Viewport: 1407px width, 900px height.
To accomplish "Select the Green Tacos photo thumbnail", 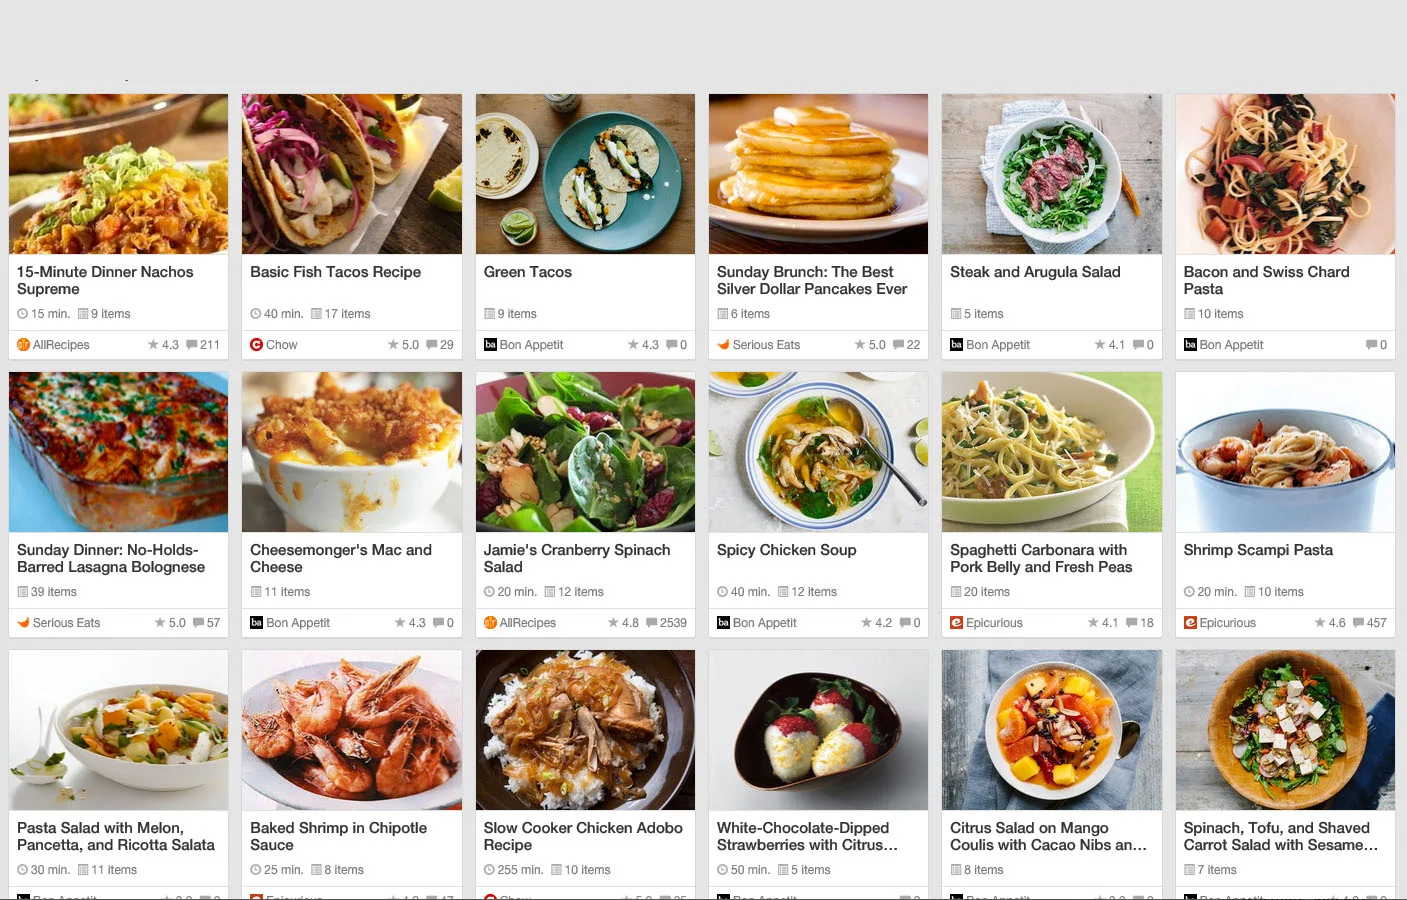I will [x=585, y=174].
